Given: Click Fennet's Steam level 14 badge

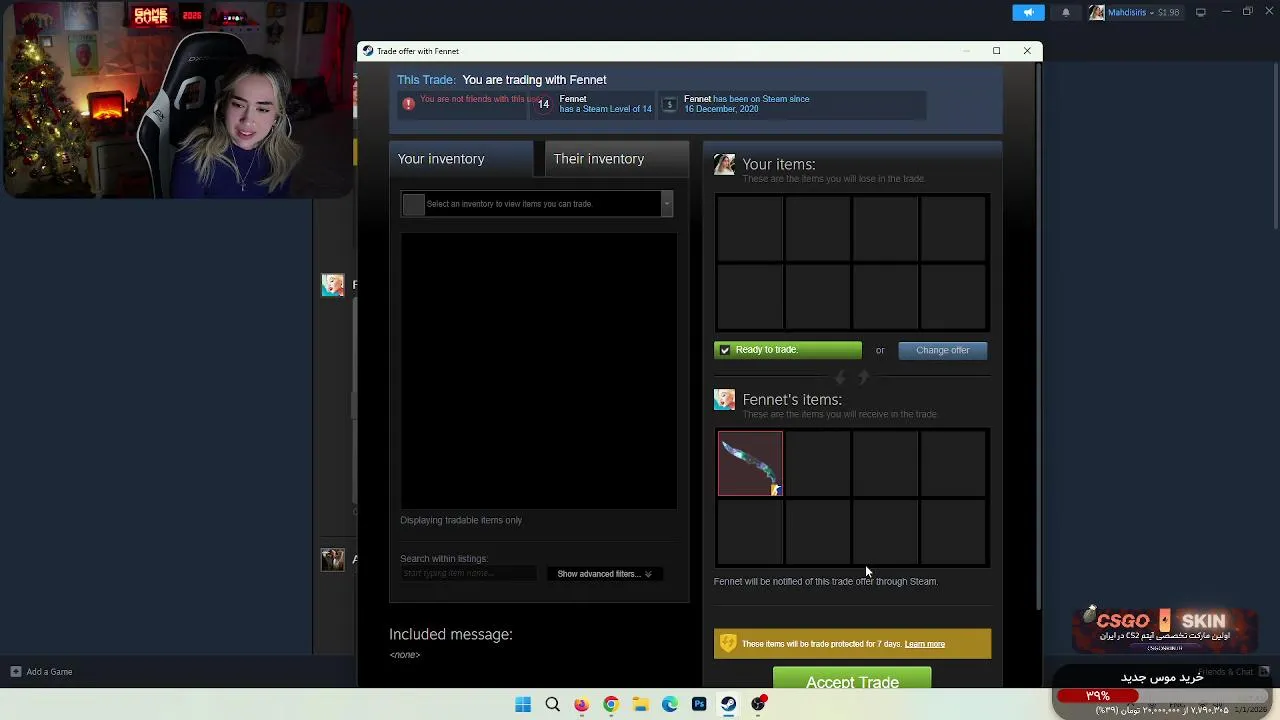Looking at the screenshot, I should pyautogui.click(x=543, y=104).
